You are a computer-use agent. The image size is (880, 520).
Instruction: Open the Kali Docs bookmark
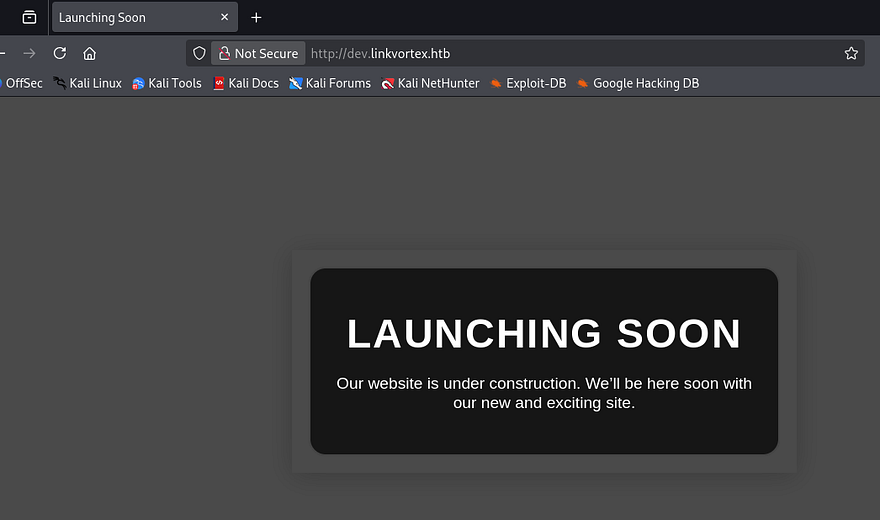[x=246, y=83]
